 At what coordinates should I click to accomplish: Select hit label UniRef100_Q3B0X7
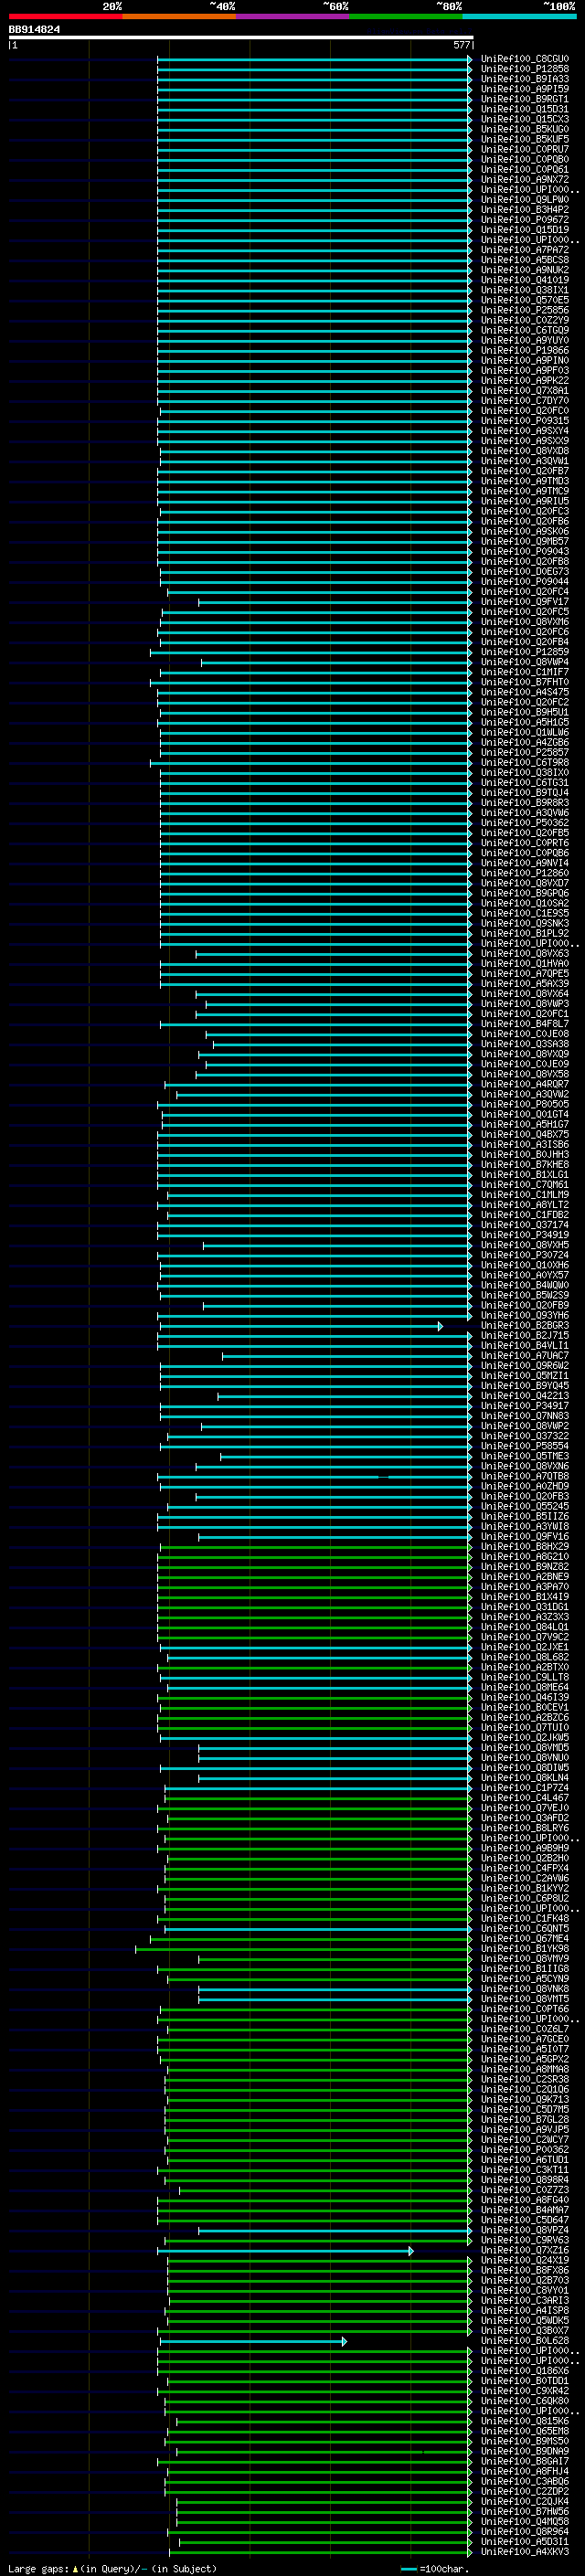pyautogui.click(x=524, y=2332)
